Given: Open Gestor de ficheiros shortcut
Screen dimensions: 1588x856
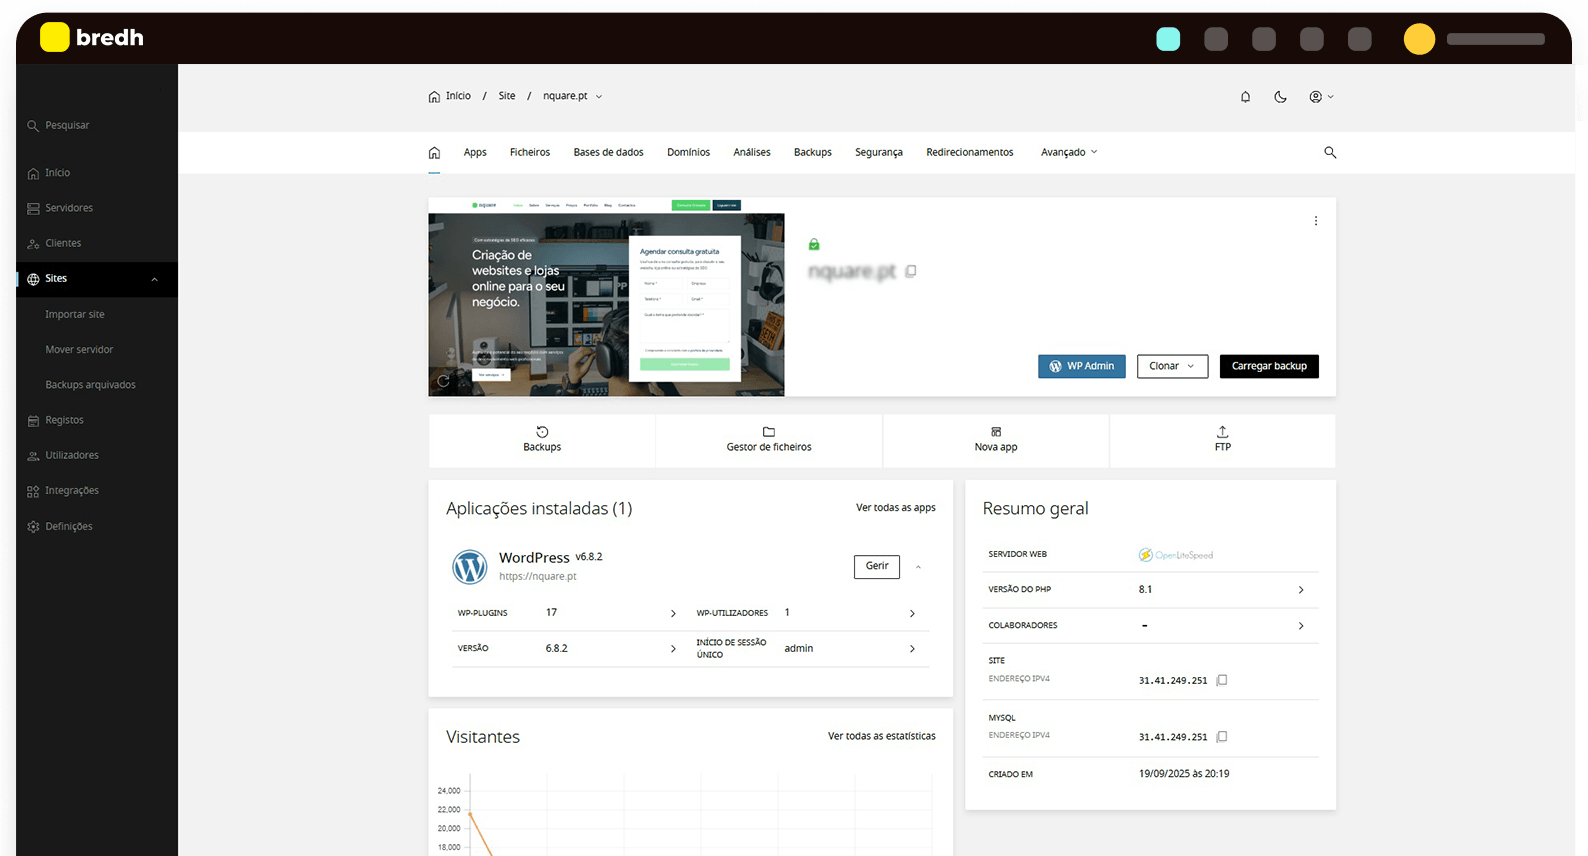Looking at the screenshot, I should coord(769,440).
